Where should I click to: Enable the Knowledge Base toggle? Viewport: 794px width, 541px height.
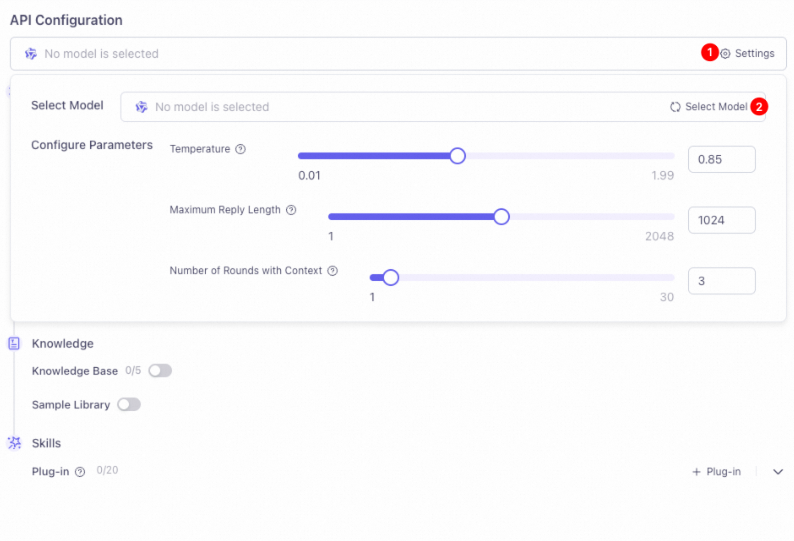click(160, 371)
